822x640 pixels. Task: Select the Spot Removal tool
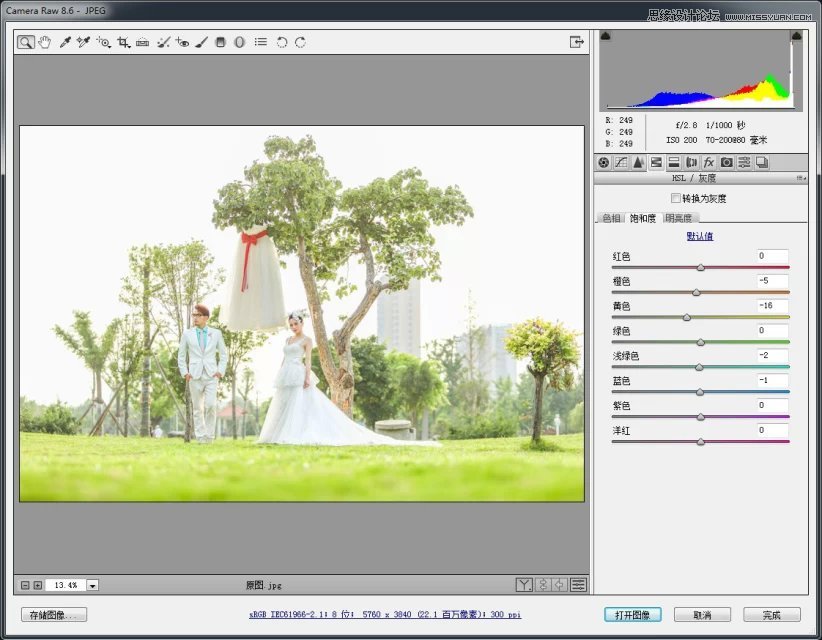coord(163,42)
